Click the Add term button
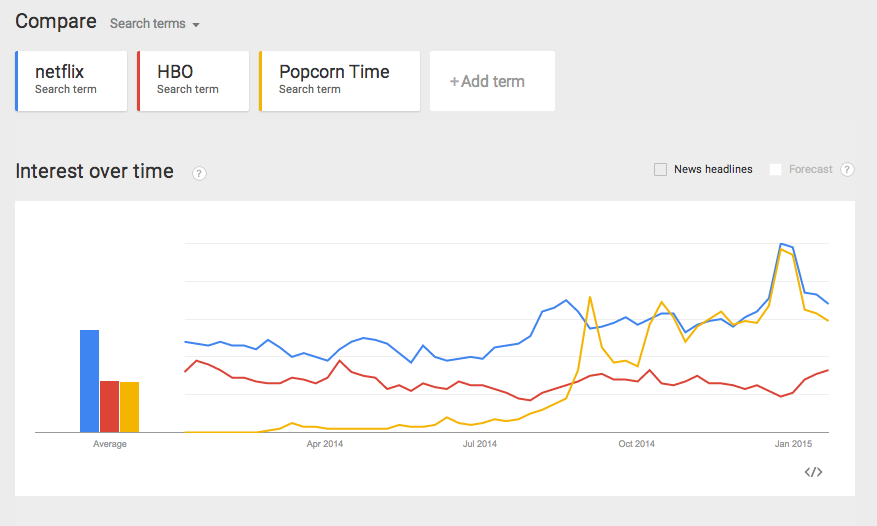Screen dimensions: 877x526 pyautogui.click(x=492, y=81)
